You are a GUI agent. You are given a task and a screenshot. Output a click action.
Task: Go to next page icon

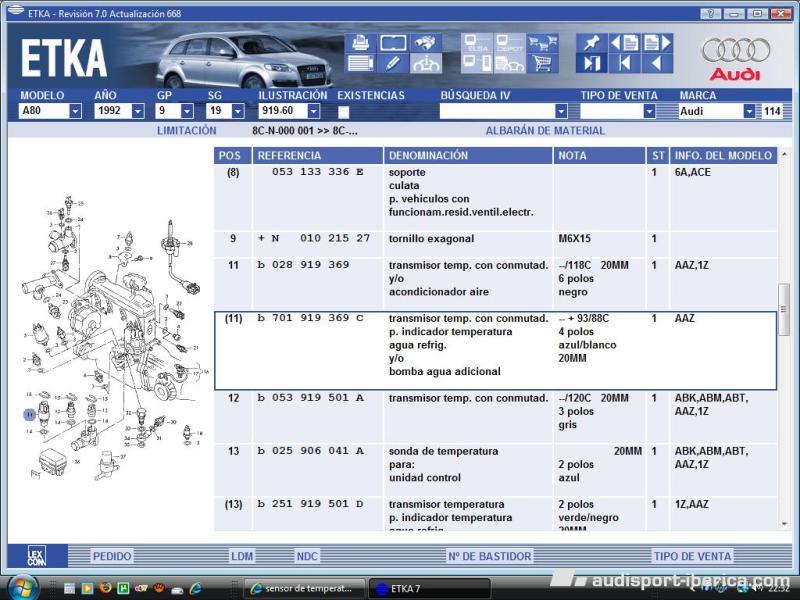[x=657, y=43]
